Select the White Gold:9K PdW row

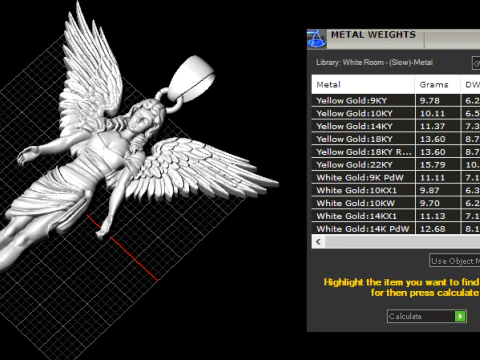coord(396,177)
